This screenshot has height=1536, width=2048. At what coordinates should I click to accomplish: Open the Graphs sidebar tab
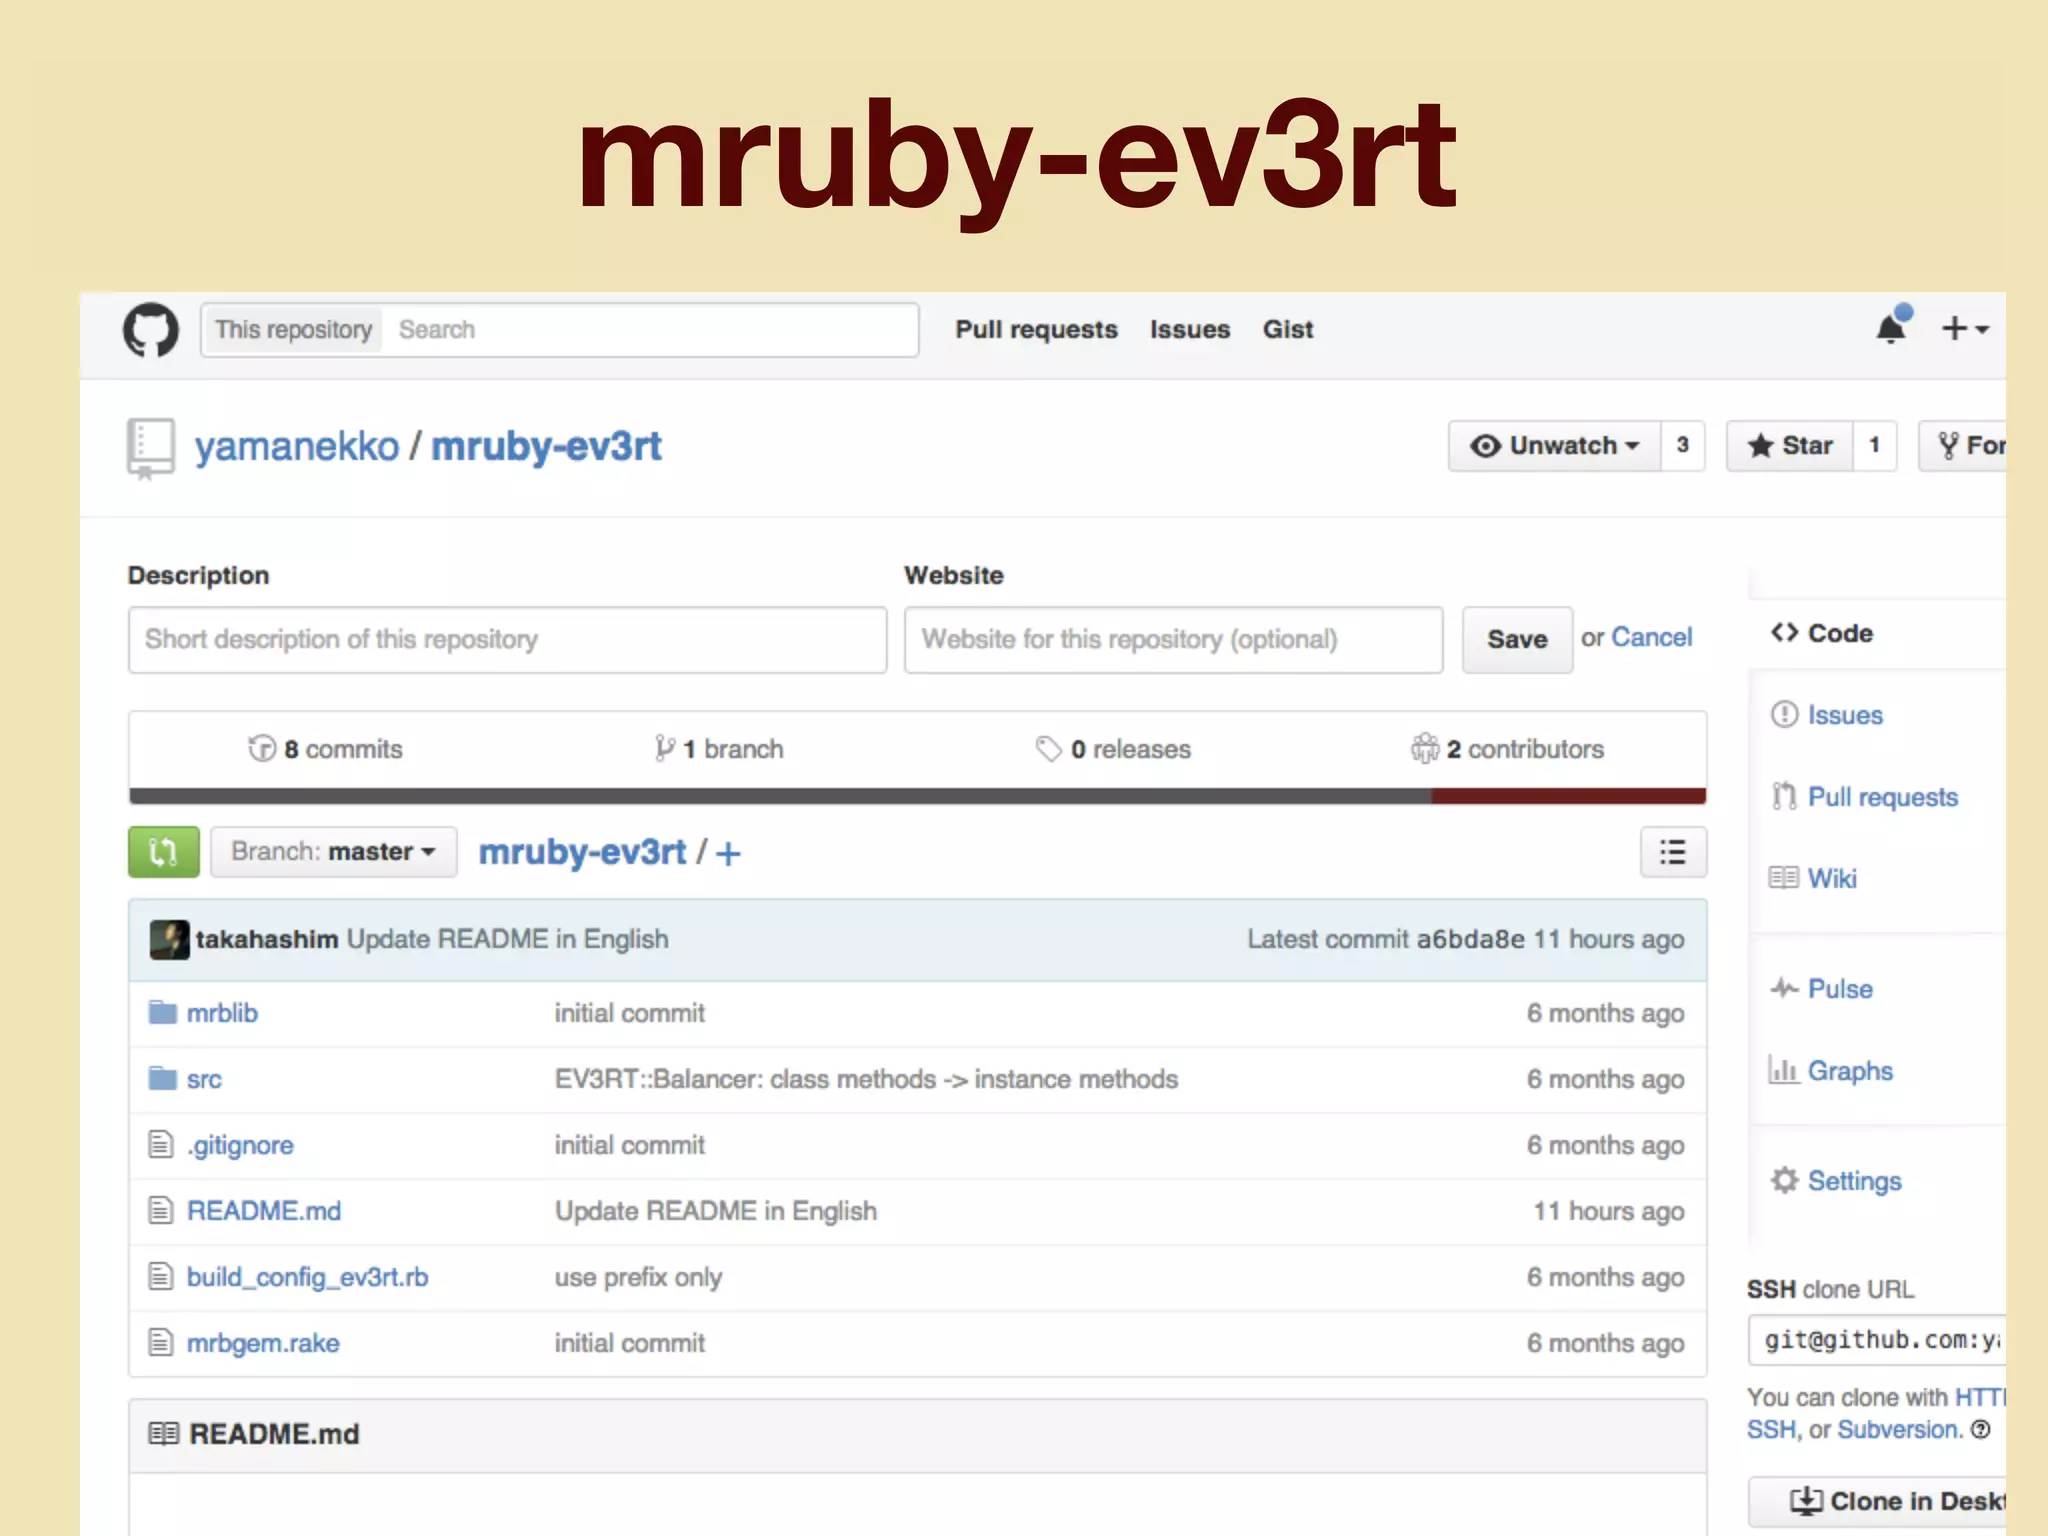(x=1831, y=1071)
